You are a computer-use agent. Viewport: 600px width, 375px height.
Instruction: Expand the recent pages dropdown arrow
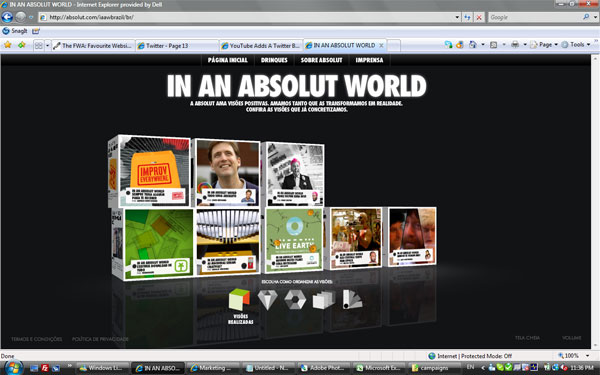(31, 17)
